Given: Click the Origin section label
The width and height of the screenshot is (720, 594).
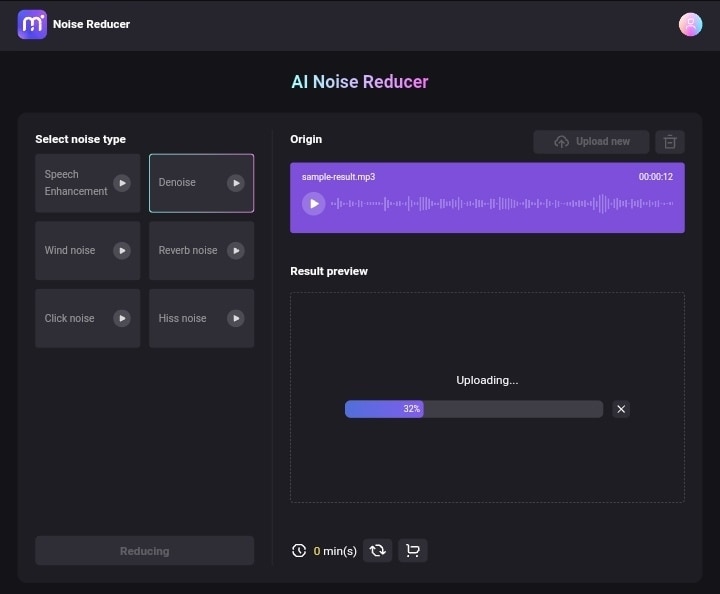Looking at the screenshot, I should [306, 139].
